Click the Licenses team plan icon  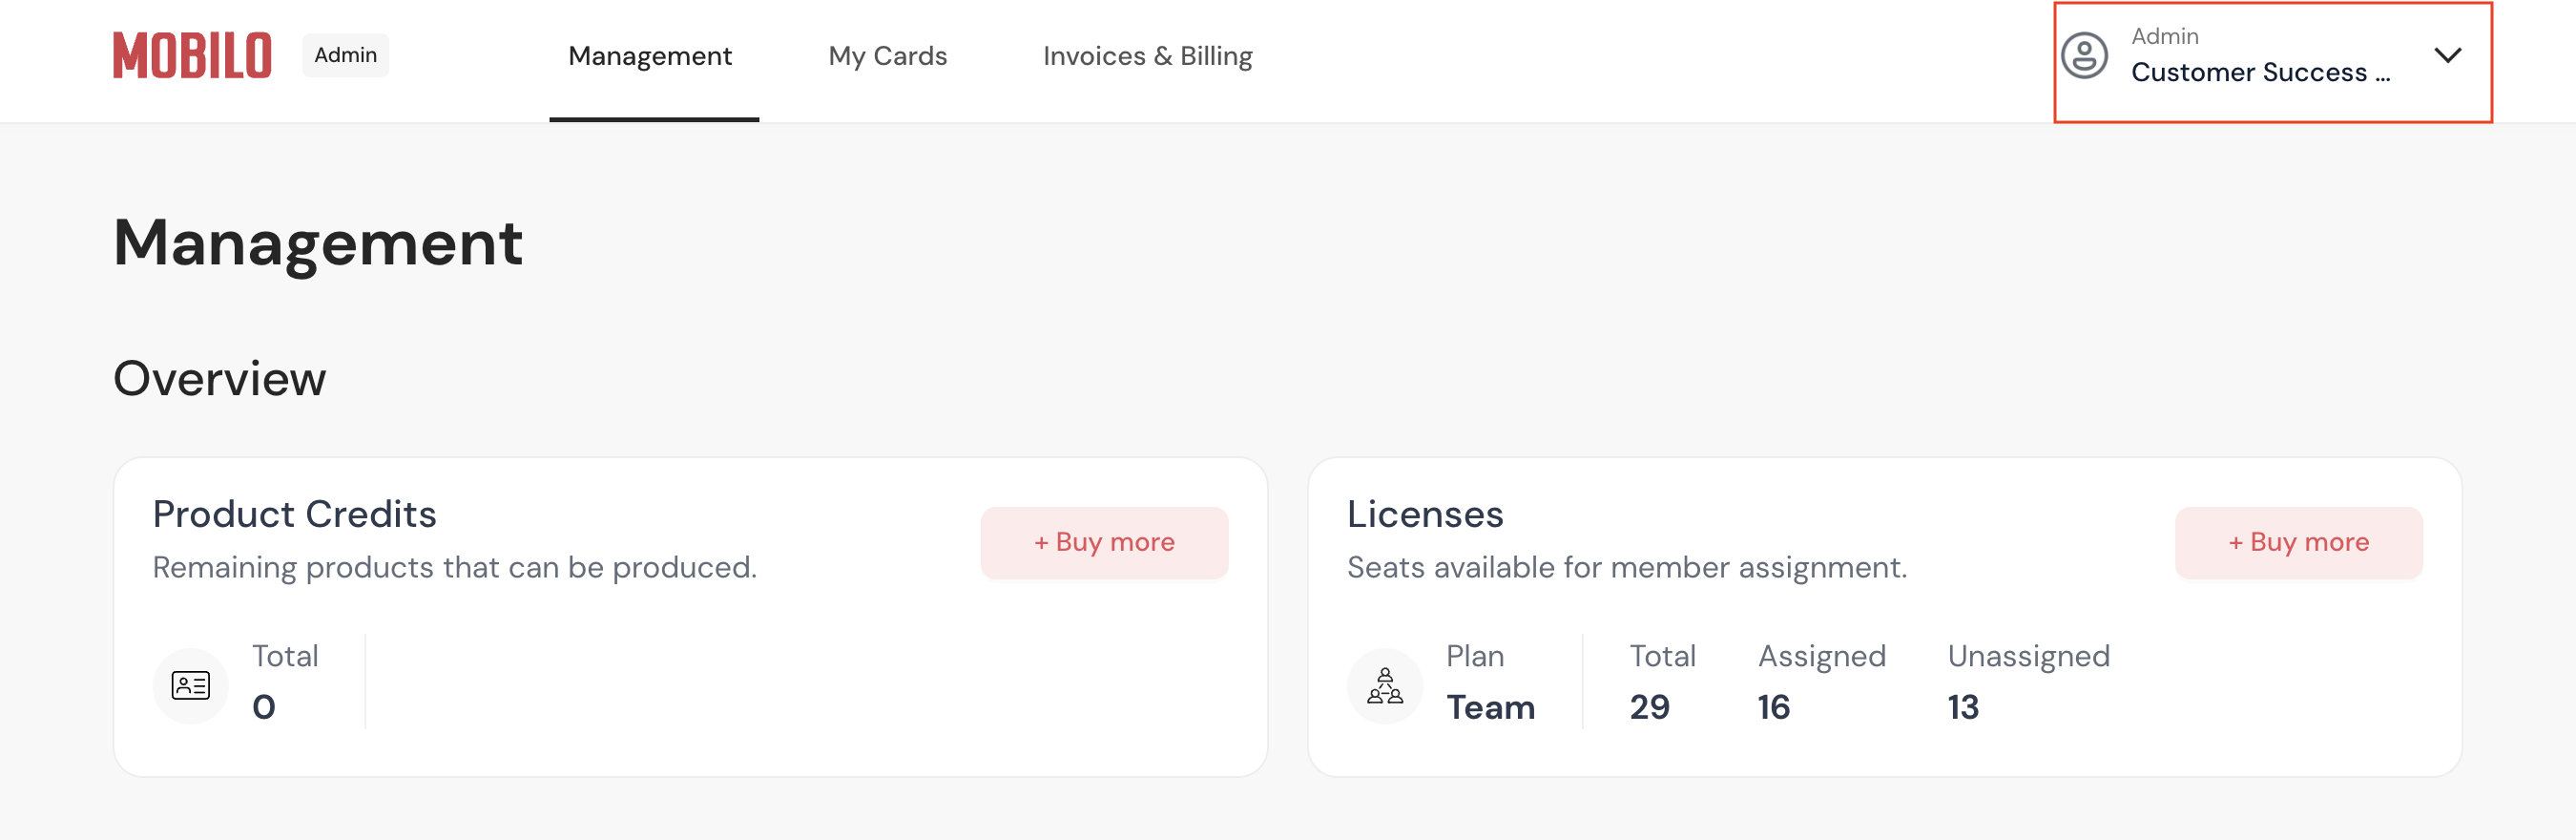coord(1384,686)
